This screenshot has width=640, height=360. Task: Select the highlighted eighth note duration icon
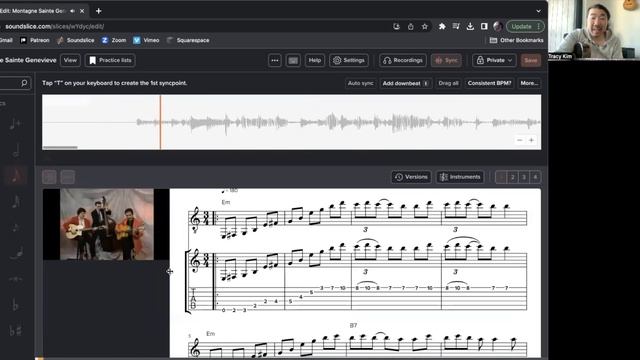[16, 176]
